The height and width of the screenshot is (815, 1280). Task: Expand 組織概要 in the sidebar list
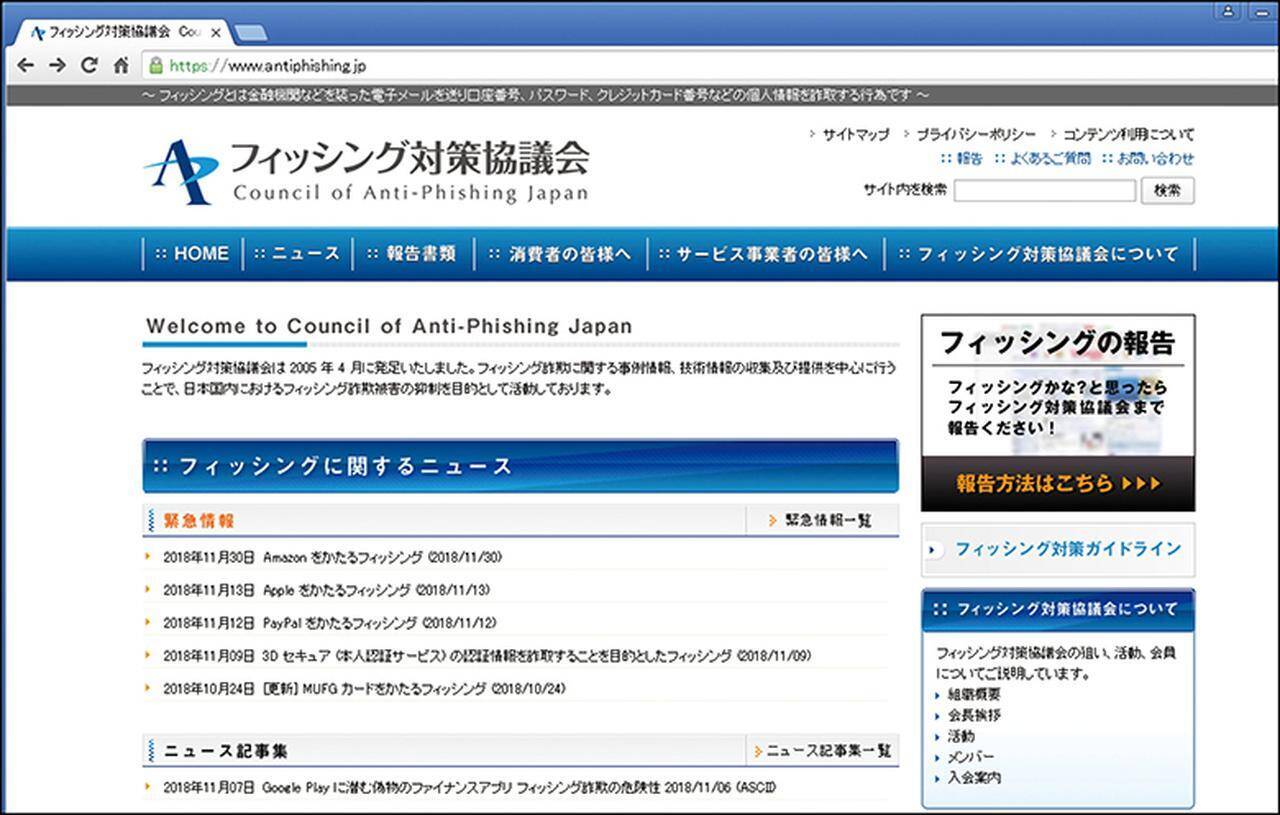click(973, 694)
